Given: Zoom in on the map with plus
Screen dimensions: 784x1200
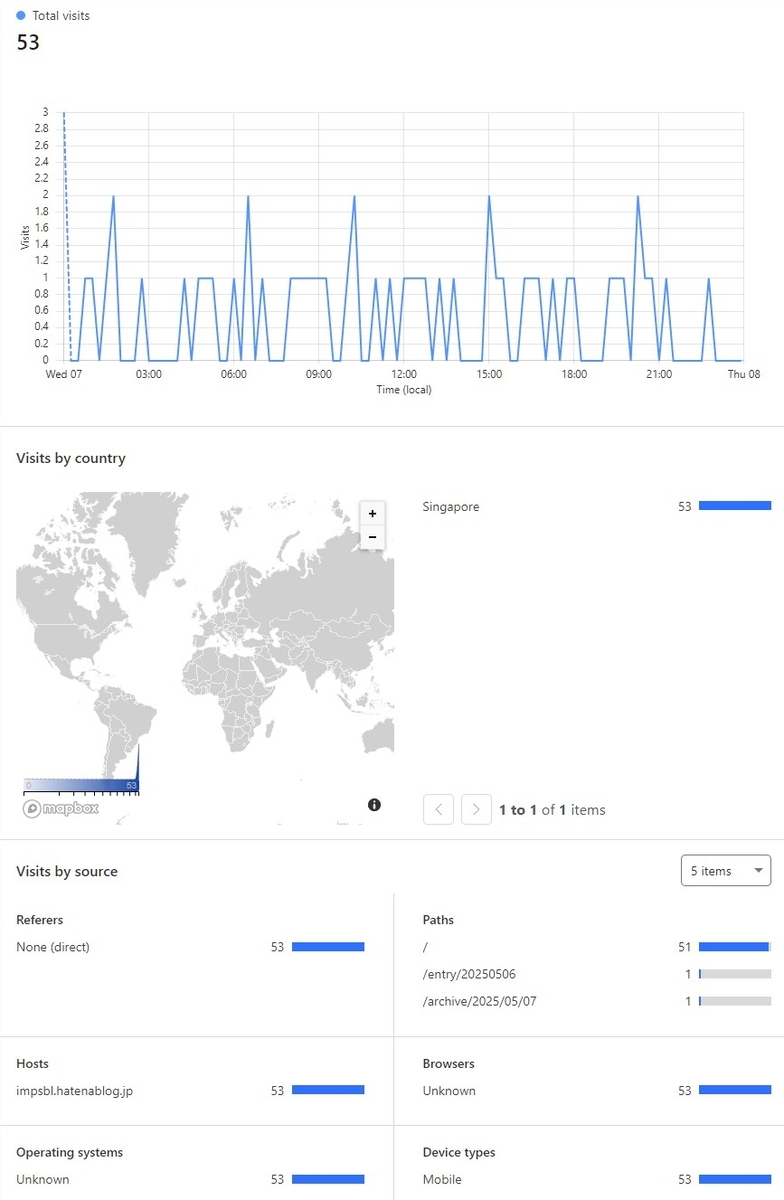Looking at the screenshot, I should [372, 514].
